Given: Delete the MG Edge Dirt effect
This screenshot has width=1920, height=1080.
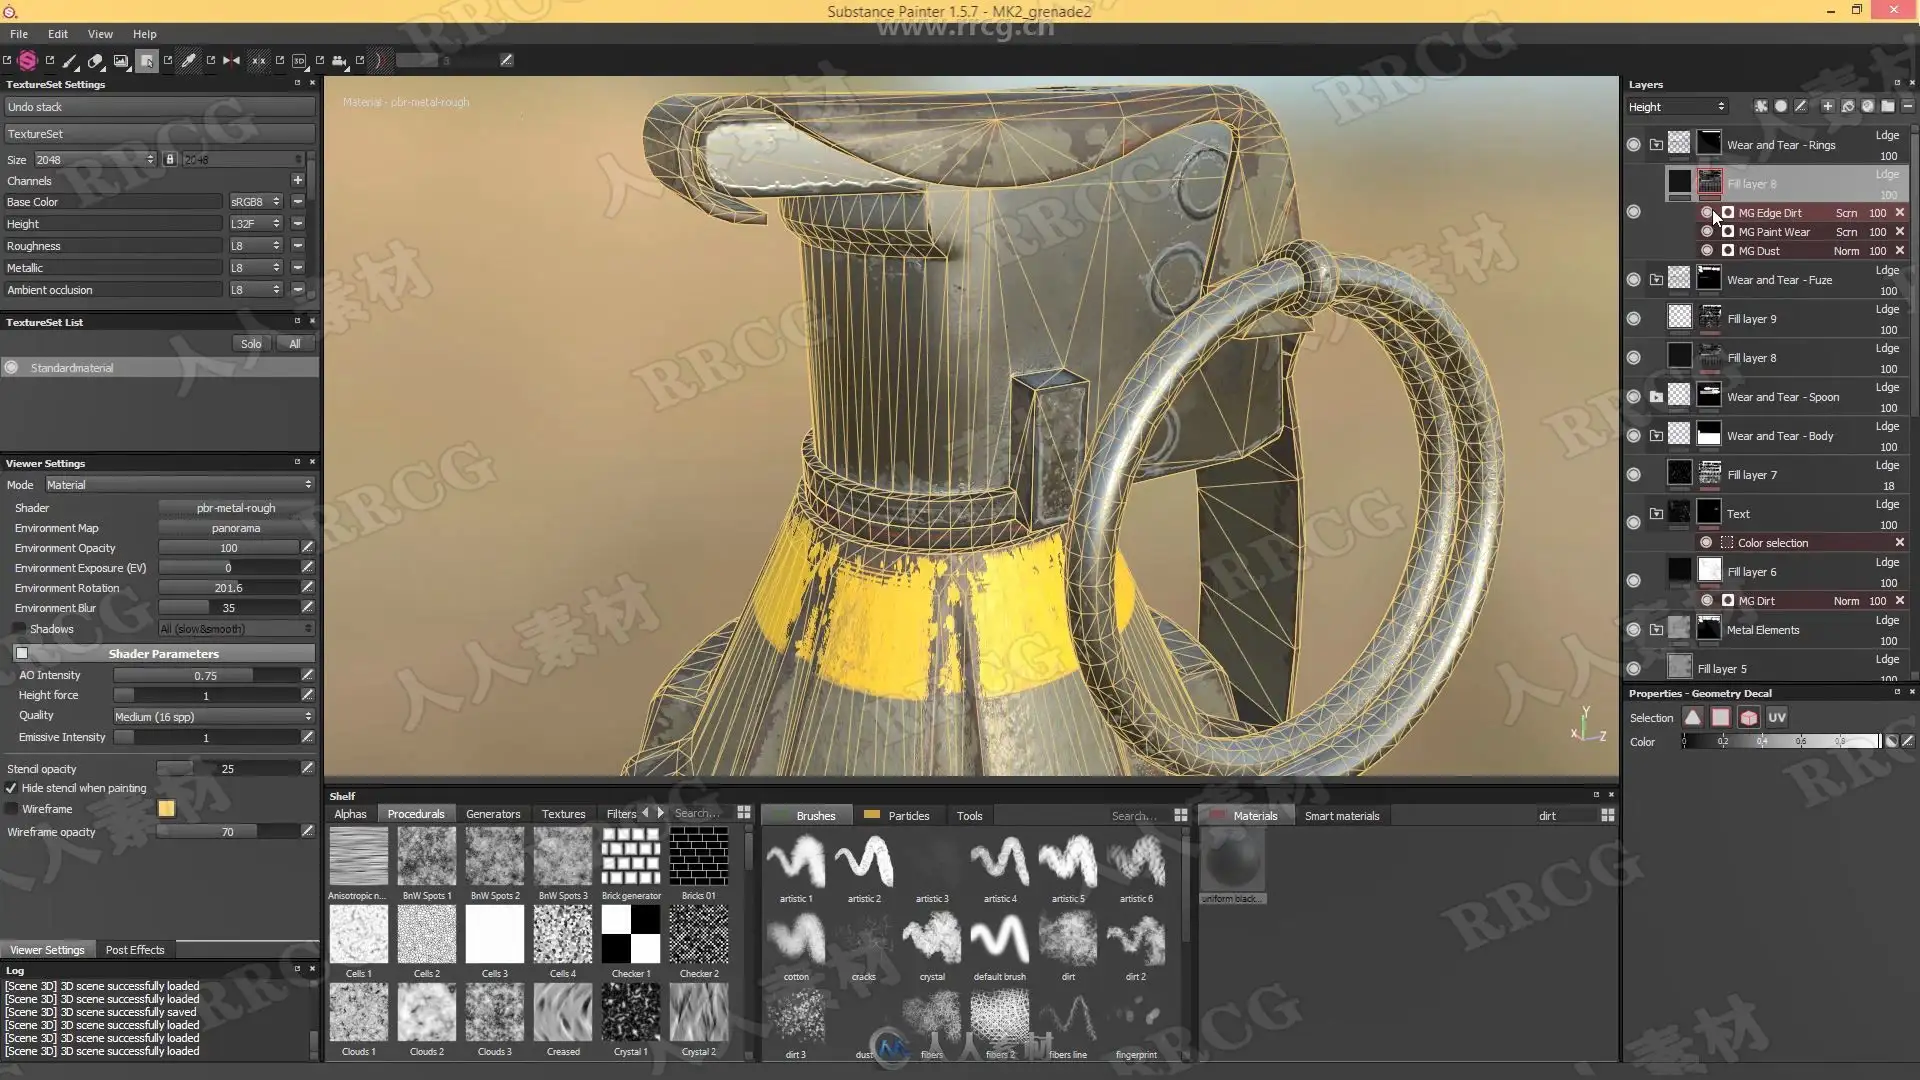Looking at the screenshot, I should coord(1900,213).
